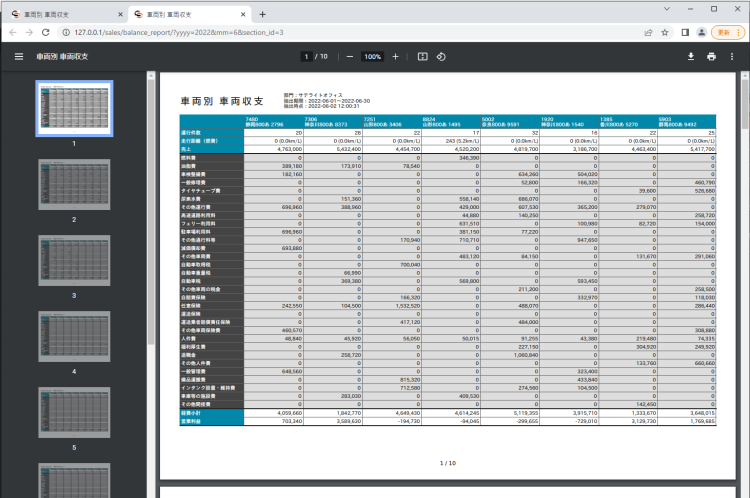The width and height of the screenshot is (750, 498).
Task: Select the page 3 thumbnail
Action: coord(73,262)
